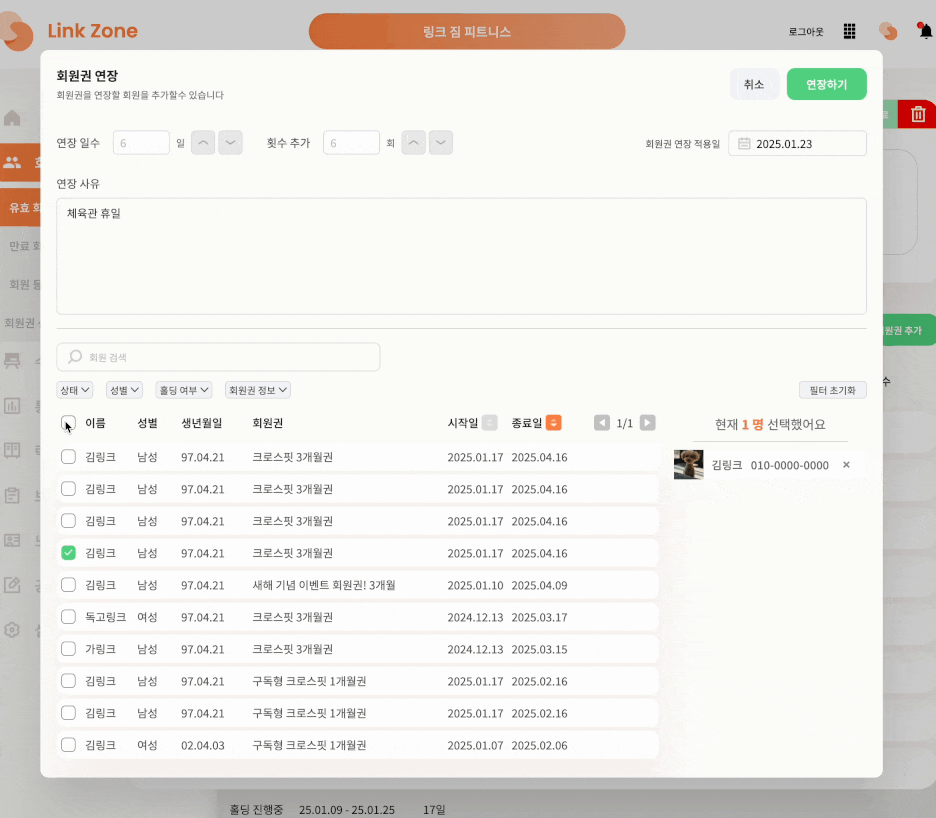The width and height of the screenshot is (936, 818).
Task: Remove selected member 김링크 with X
Action: 846,465
